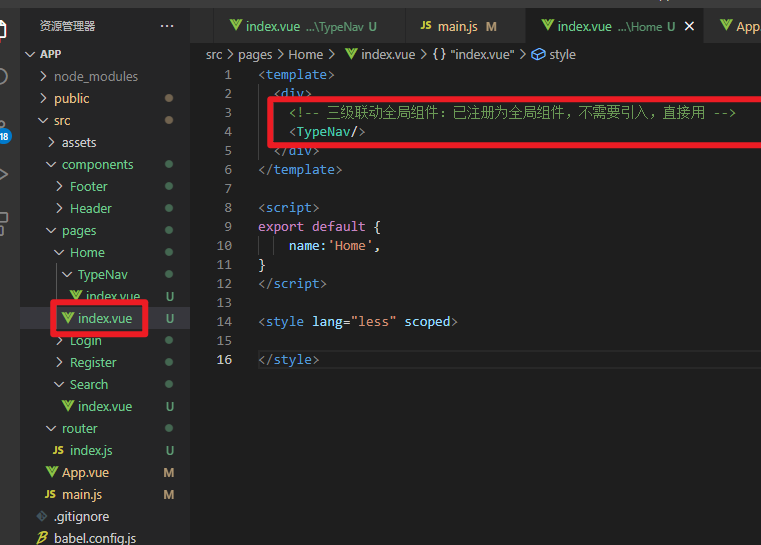The image size is (761, 545).
Task: Open main.js in the explorer tree
Action: (82, 495)
